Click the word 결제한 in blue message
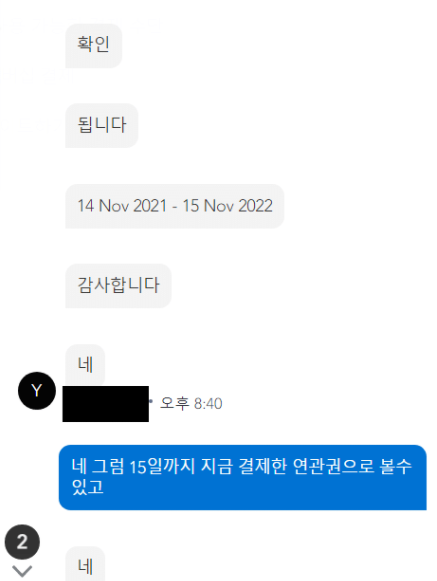The image size is (437, 581). (x=262, y=467)
